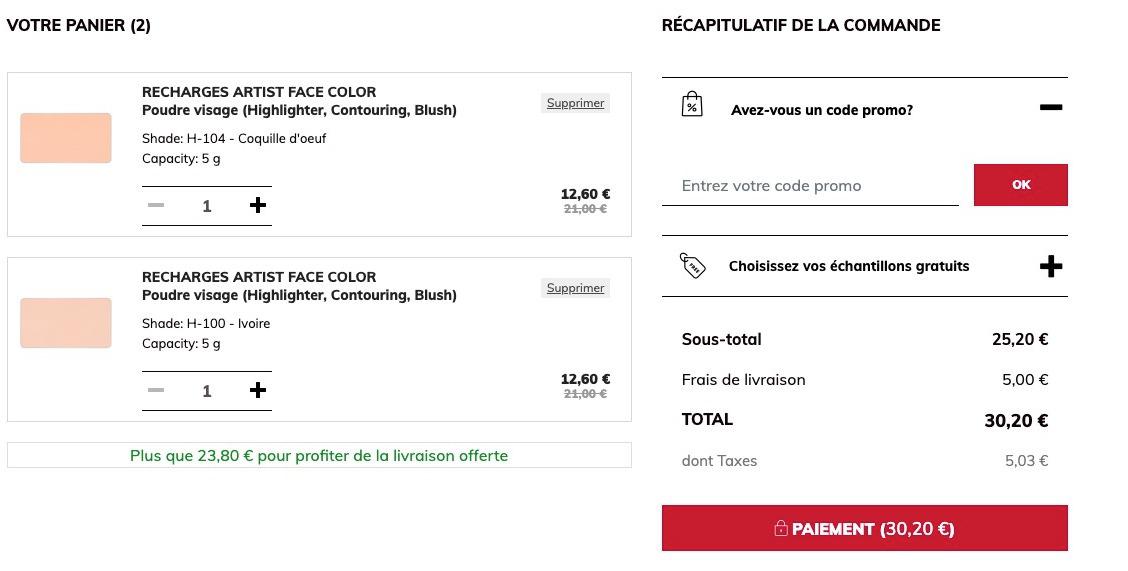Image resolution: width=1128 pixels, height=571 pixels.
Task: Click the free samples tag icon
Action: coord(693,265)
